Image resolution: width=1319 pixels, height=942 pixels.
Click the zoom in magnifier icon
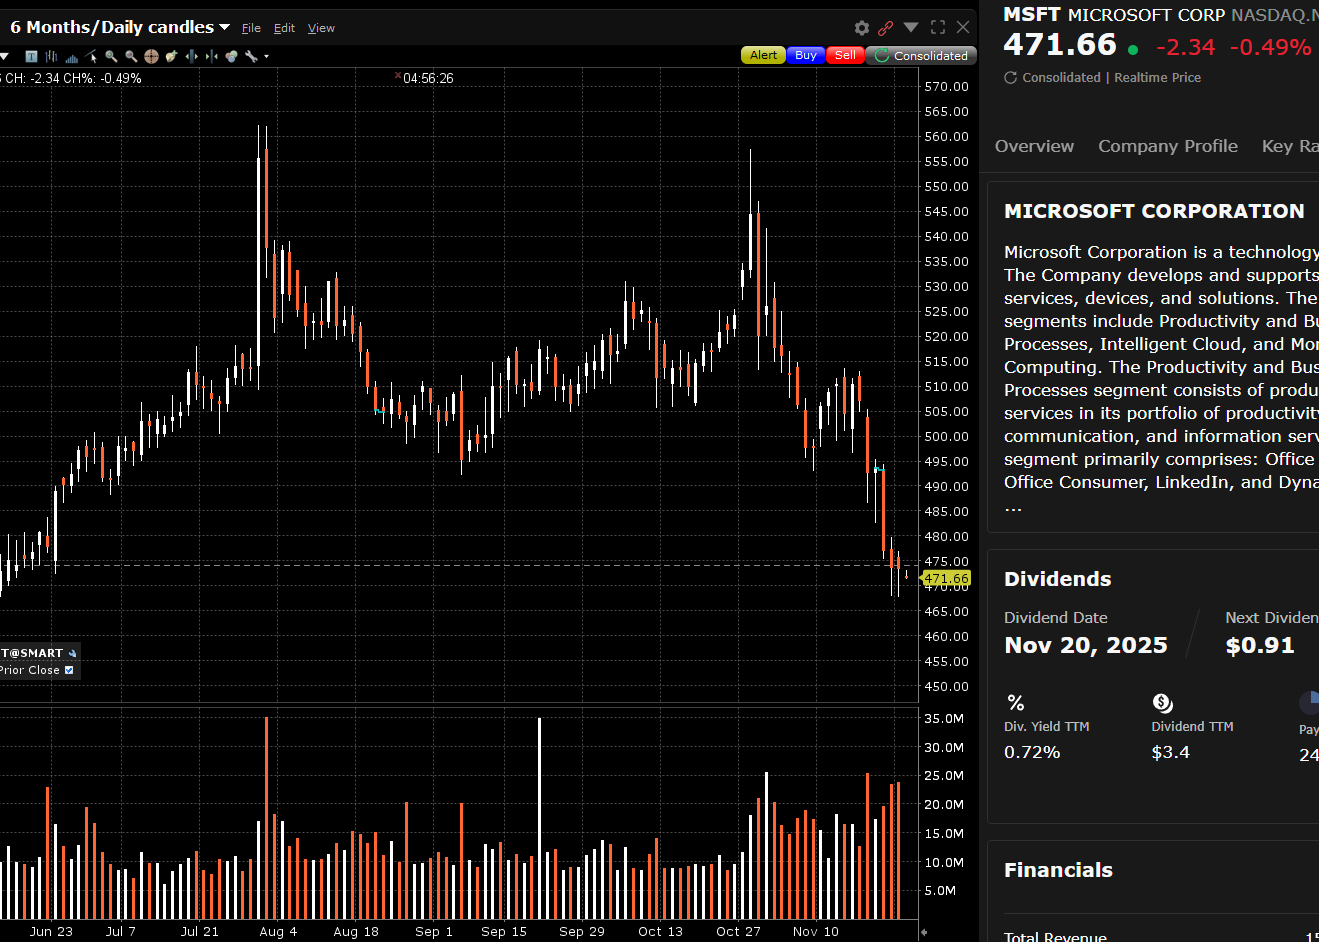tap(111, 56)
